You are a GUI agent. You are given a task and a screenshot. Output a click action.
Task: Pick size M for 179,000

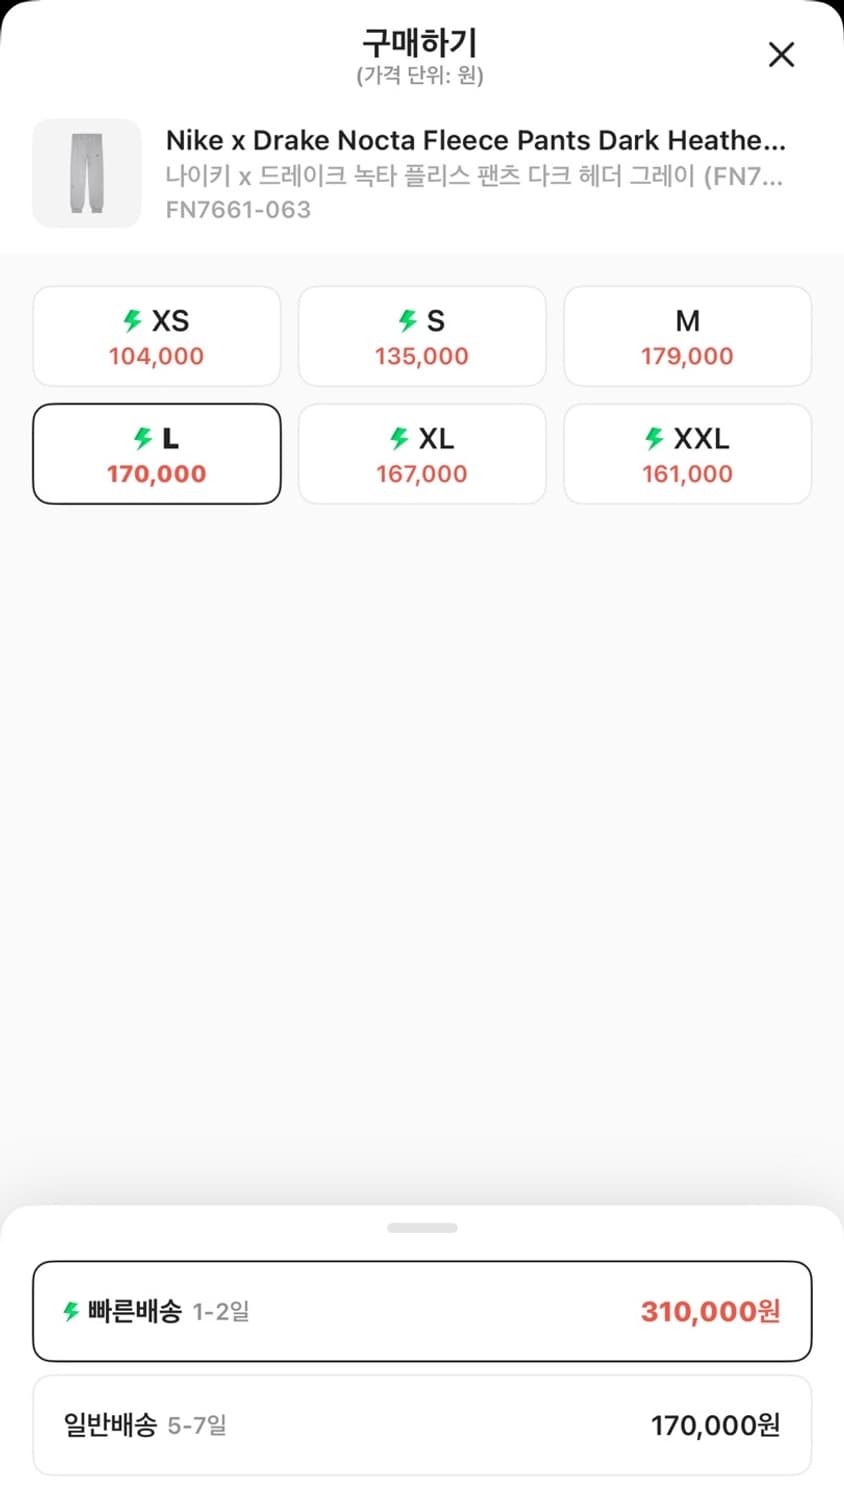click(x=687, y=336)
